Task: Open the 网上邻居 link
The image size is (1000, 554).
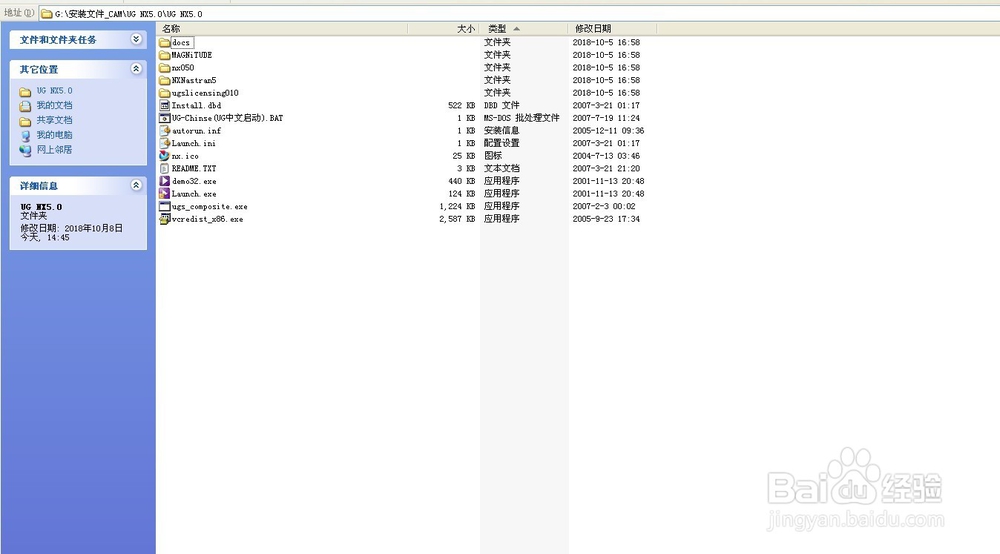Action: [x=54, y=149]
